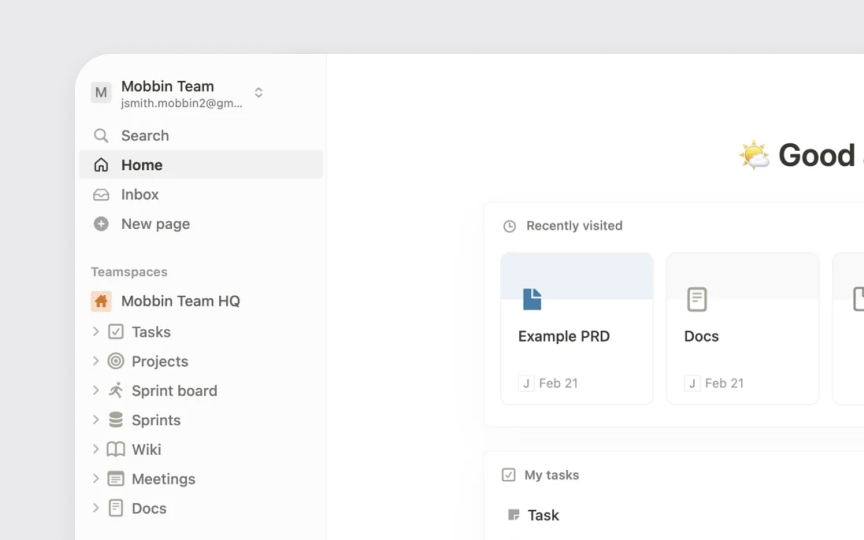
Task: Click the Sprints database stack icon
Action: click(116, 420)
